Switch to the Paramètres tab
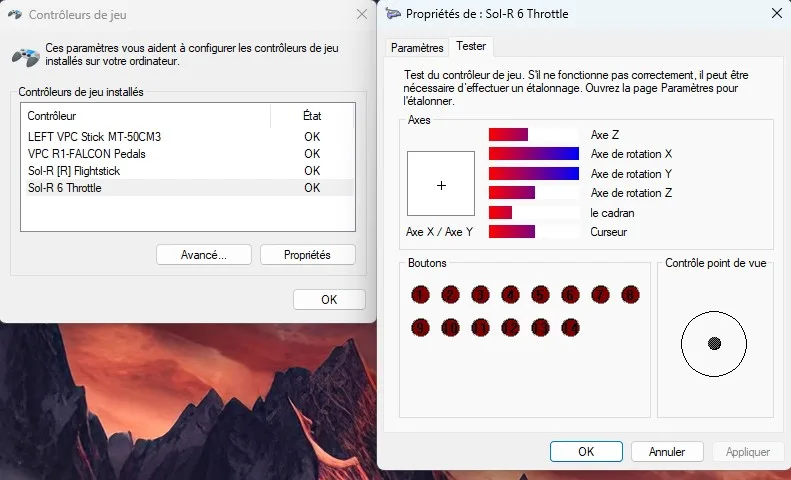The width and height of the screenshot is (791, 480). 417,47
